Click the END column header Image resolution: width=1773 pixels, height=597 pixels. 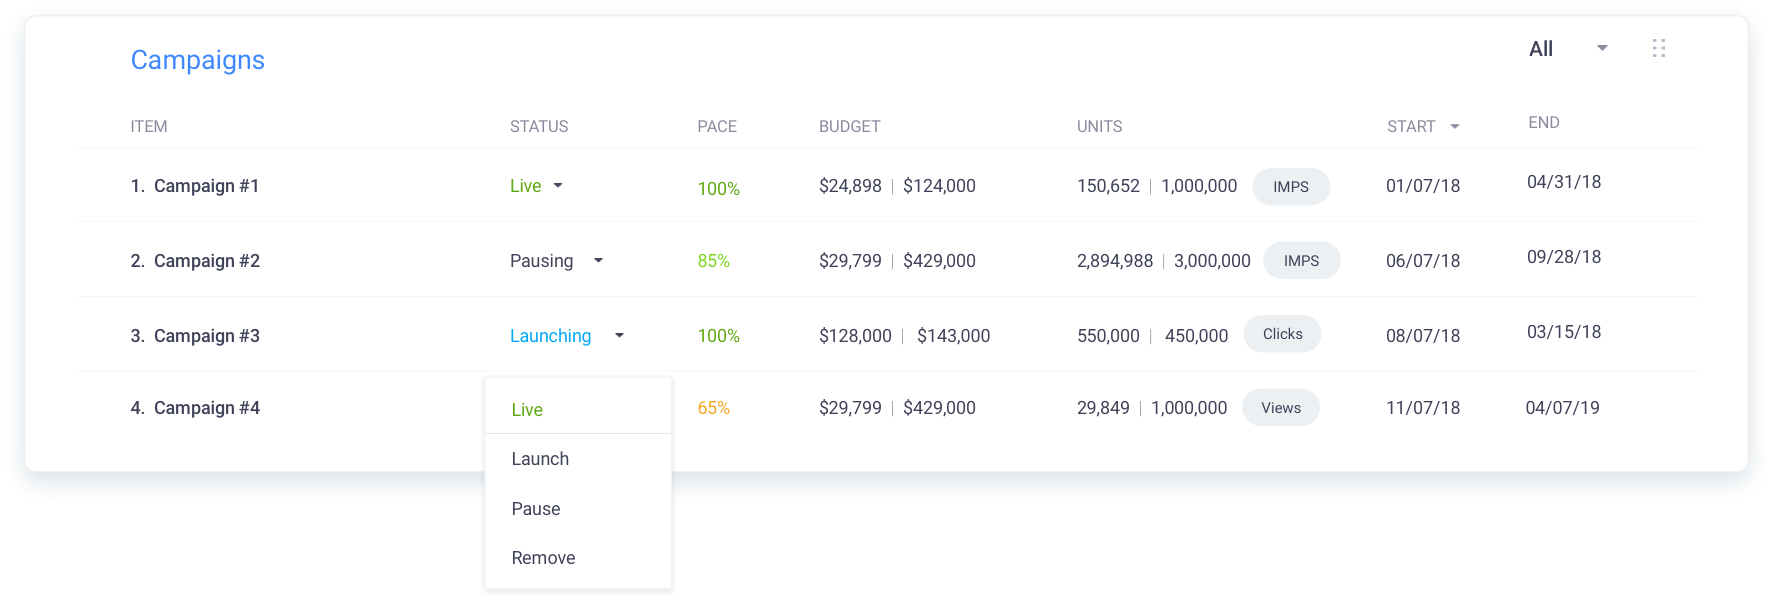pos(1543,123)
